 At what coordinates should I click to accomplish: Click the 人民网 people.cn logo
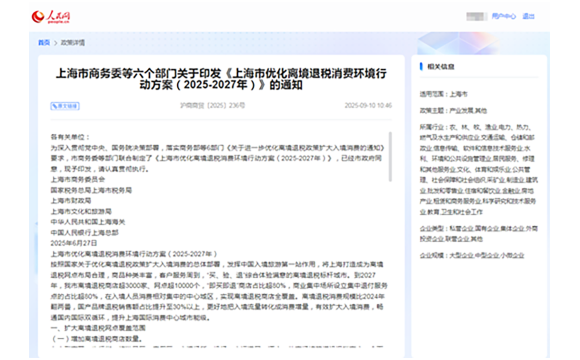click(51, 17)
